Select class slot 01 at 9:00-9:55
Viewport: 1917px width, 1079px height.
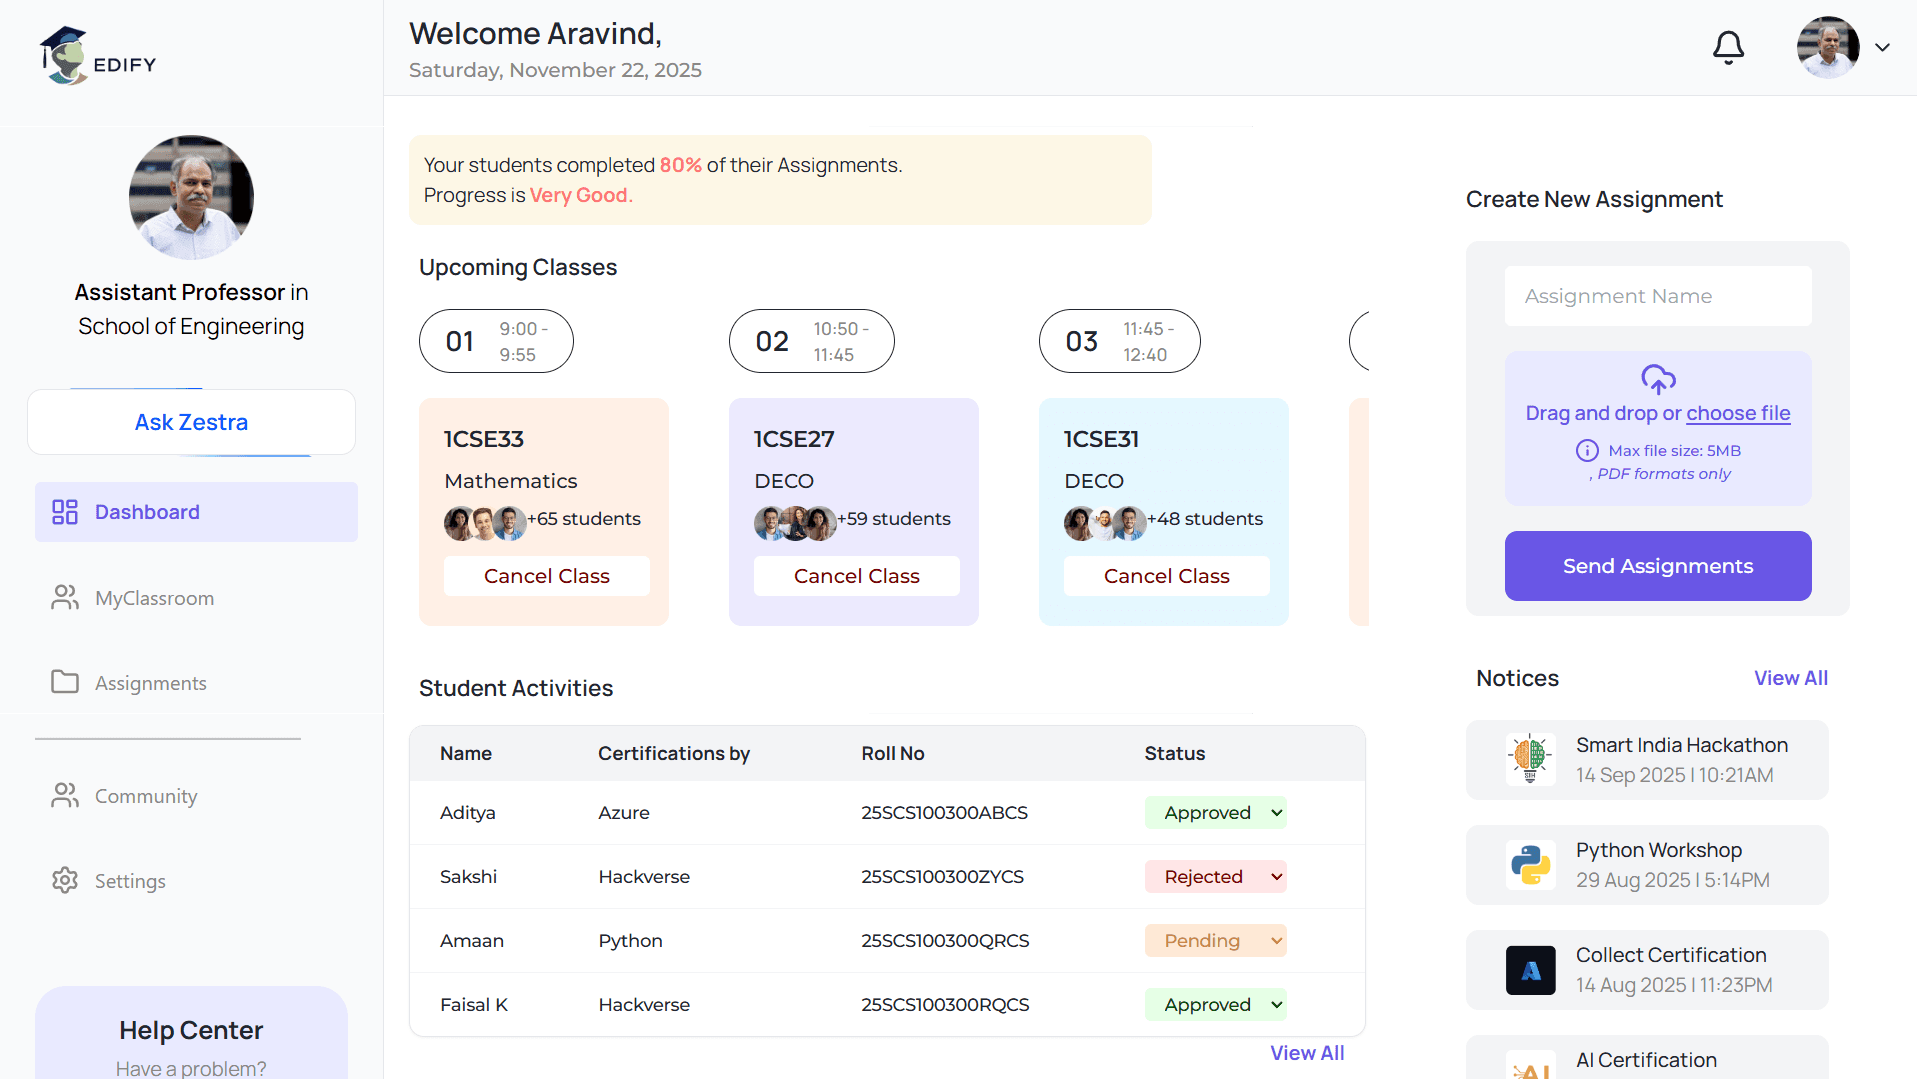[x=496, y=341]
